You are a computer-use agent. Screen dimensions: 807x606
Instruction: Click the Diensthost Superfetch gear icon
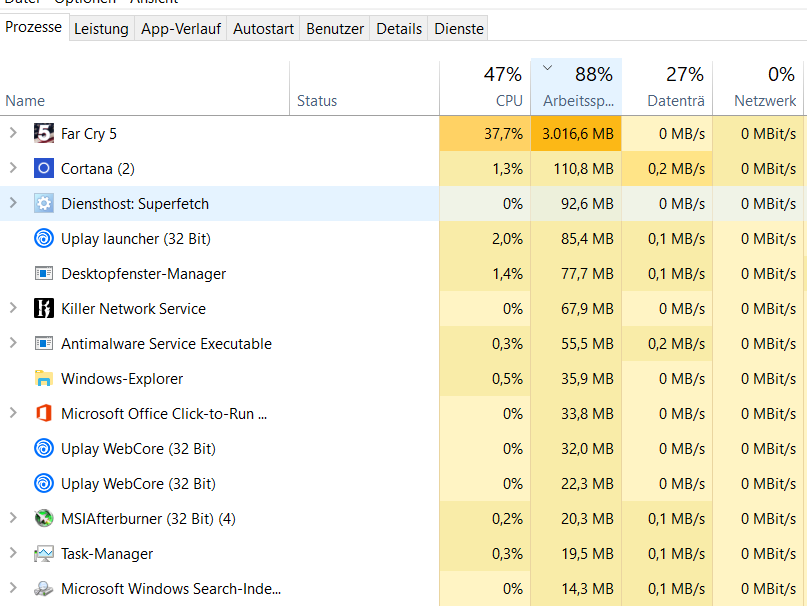coord(43,204)
